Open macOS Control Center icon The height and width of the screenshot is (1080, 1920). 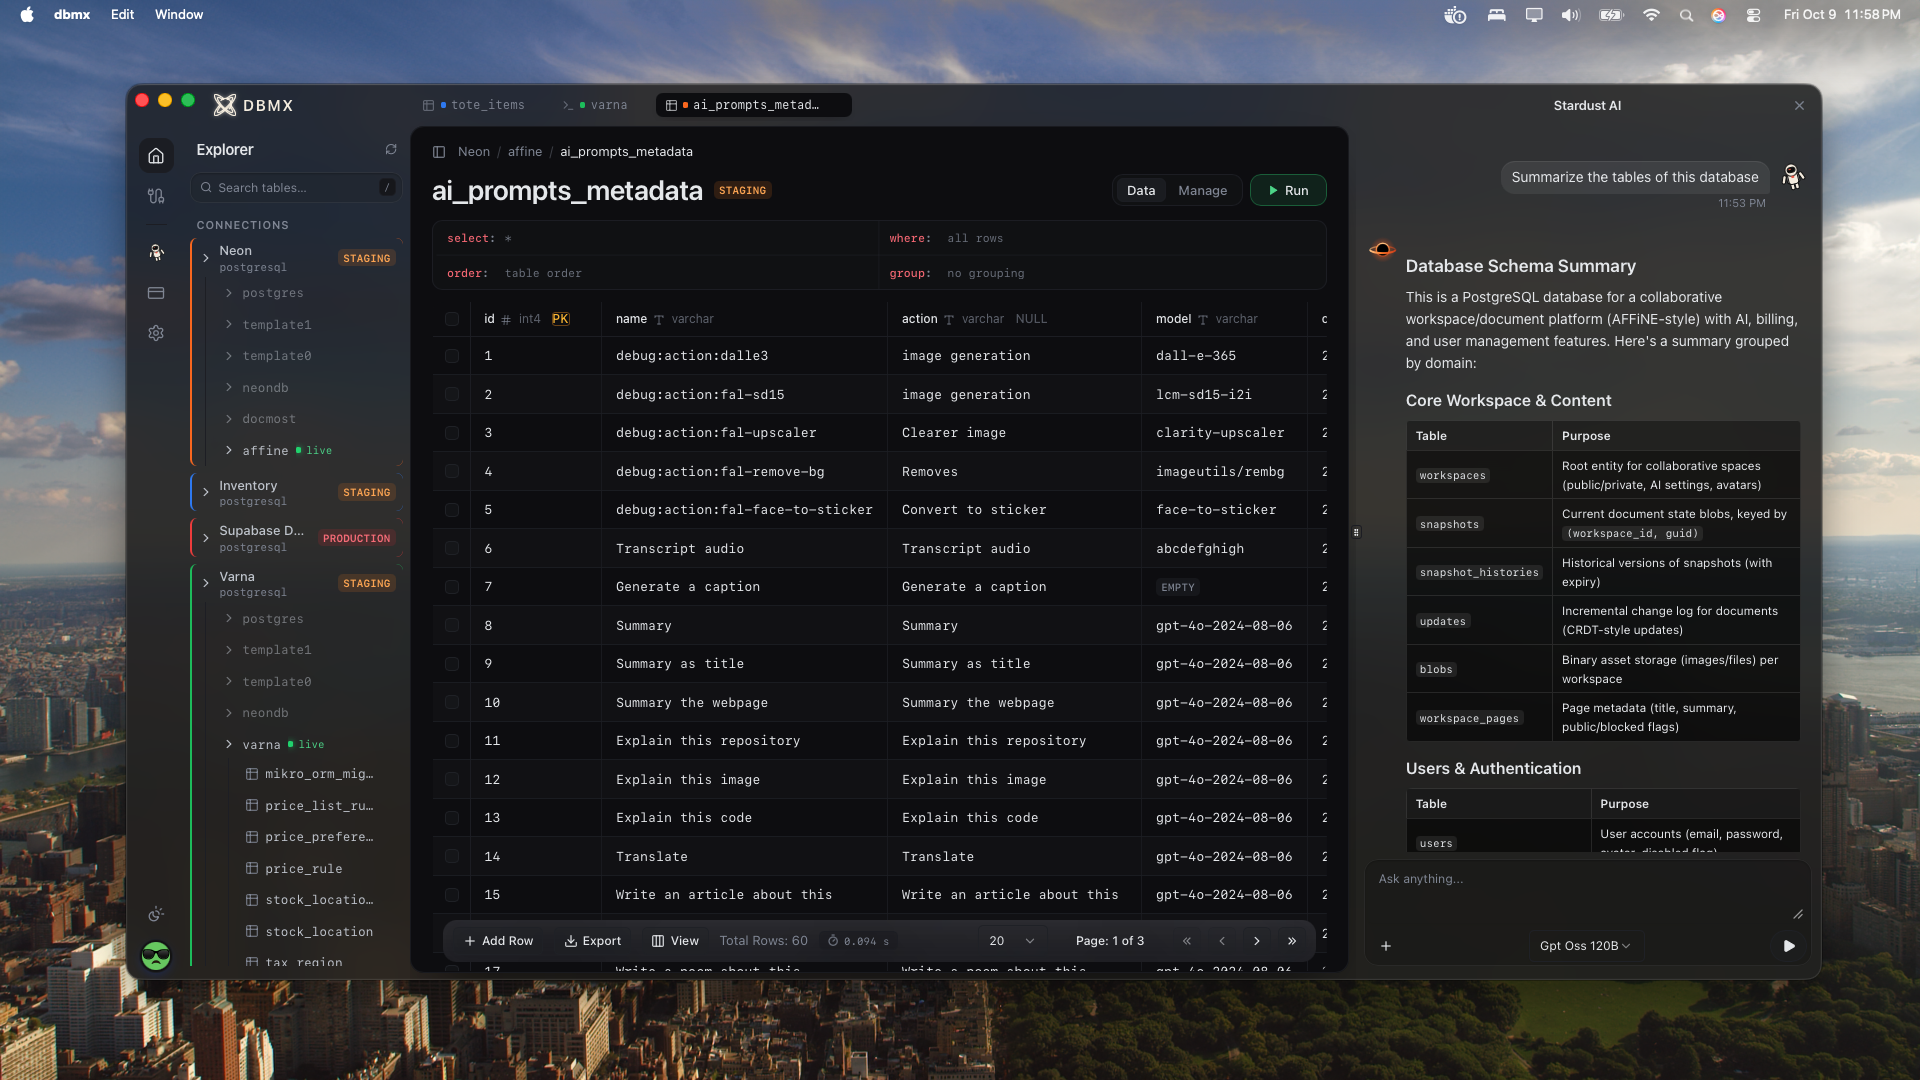(1753, 15)
